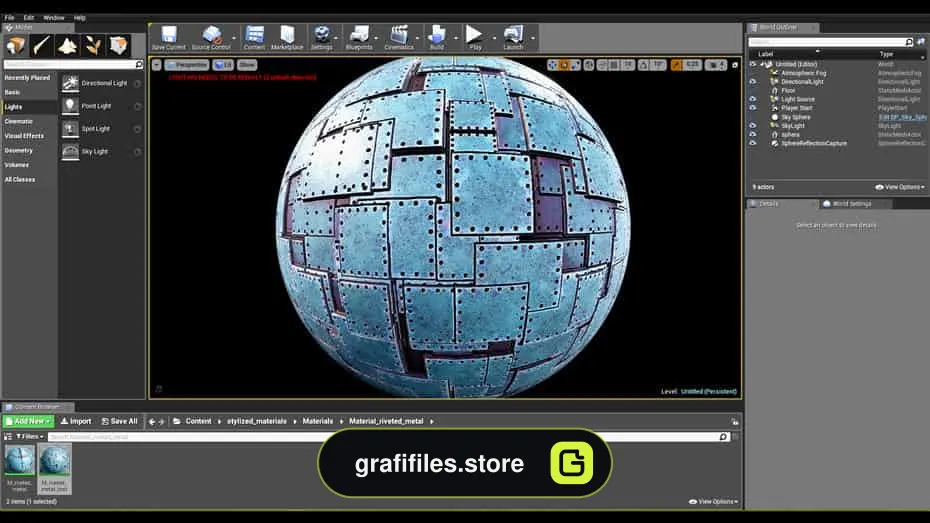This screenshot has width=930, height=523.
Task: Open the Perspective view dropdown
Action: (x=187, y=65)
